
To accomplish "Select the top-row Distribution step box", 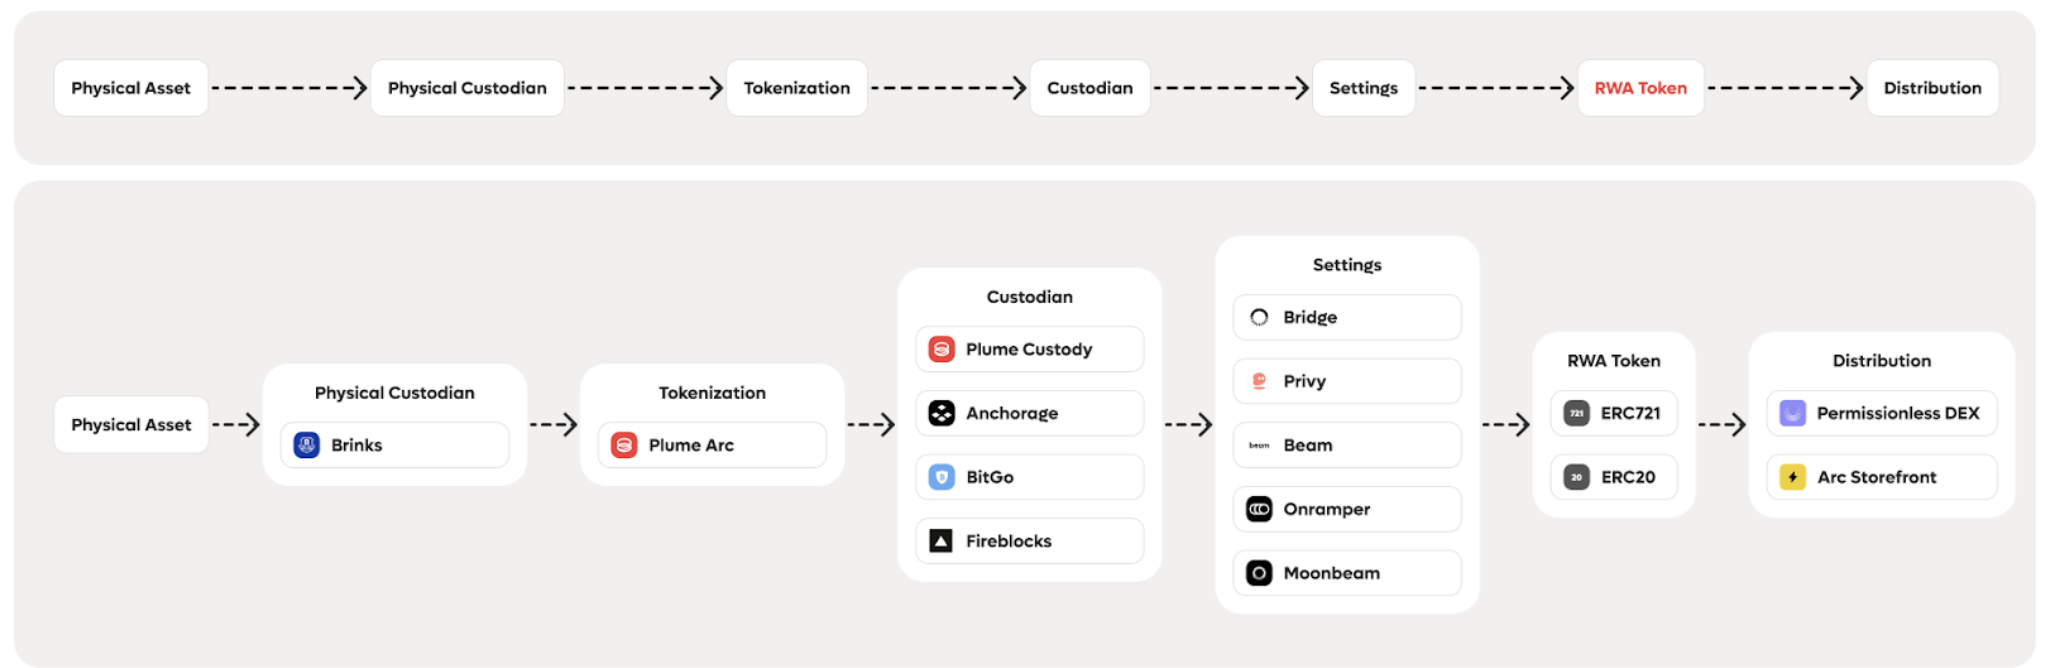I will 1932,88.
